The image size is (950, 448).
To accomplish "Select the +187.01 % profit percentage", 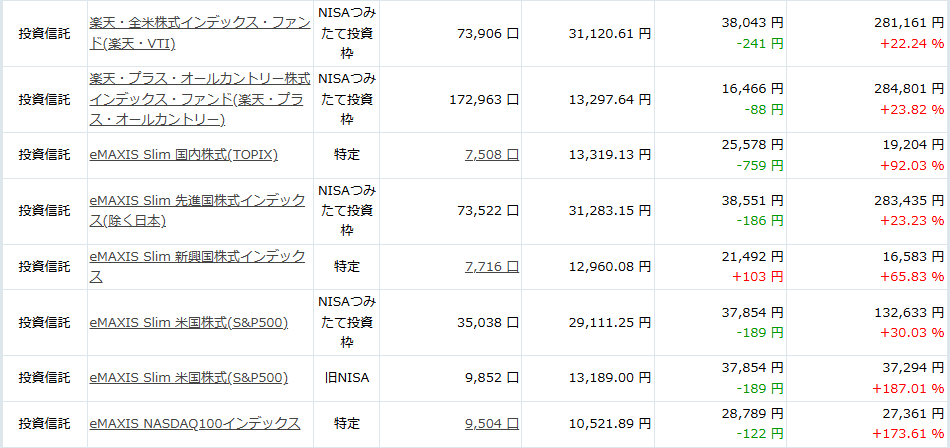I will click(908, 388).
